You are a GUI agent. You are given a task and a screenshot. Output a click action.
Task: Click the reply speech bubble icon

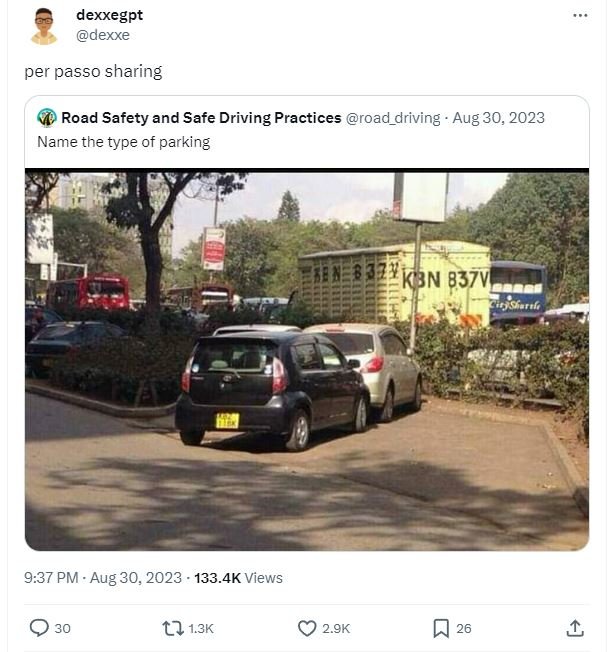(39, 628)
